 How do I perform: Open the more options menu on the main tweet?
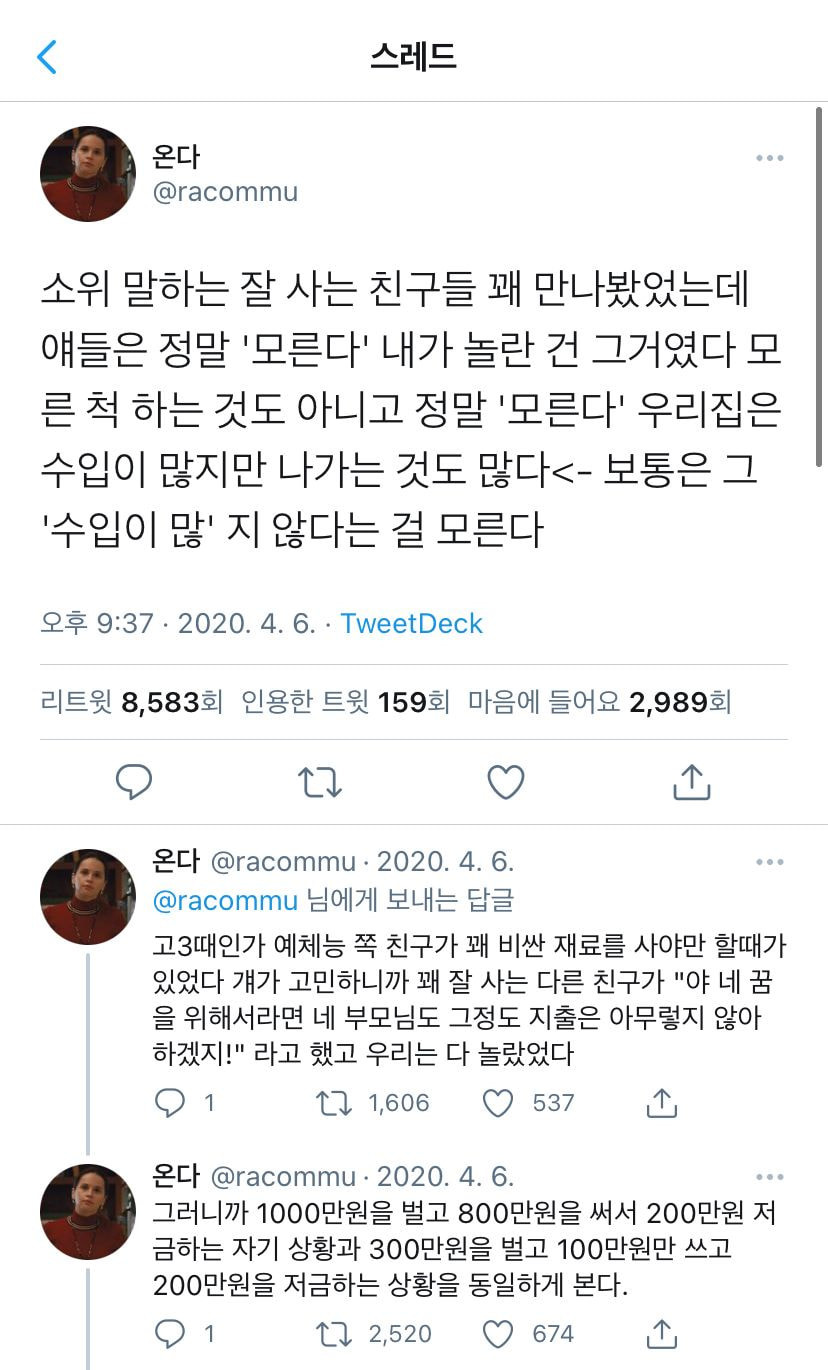point(769,157)
